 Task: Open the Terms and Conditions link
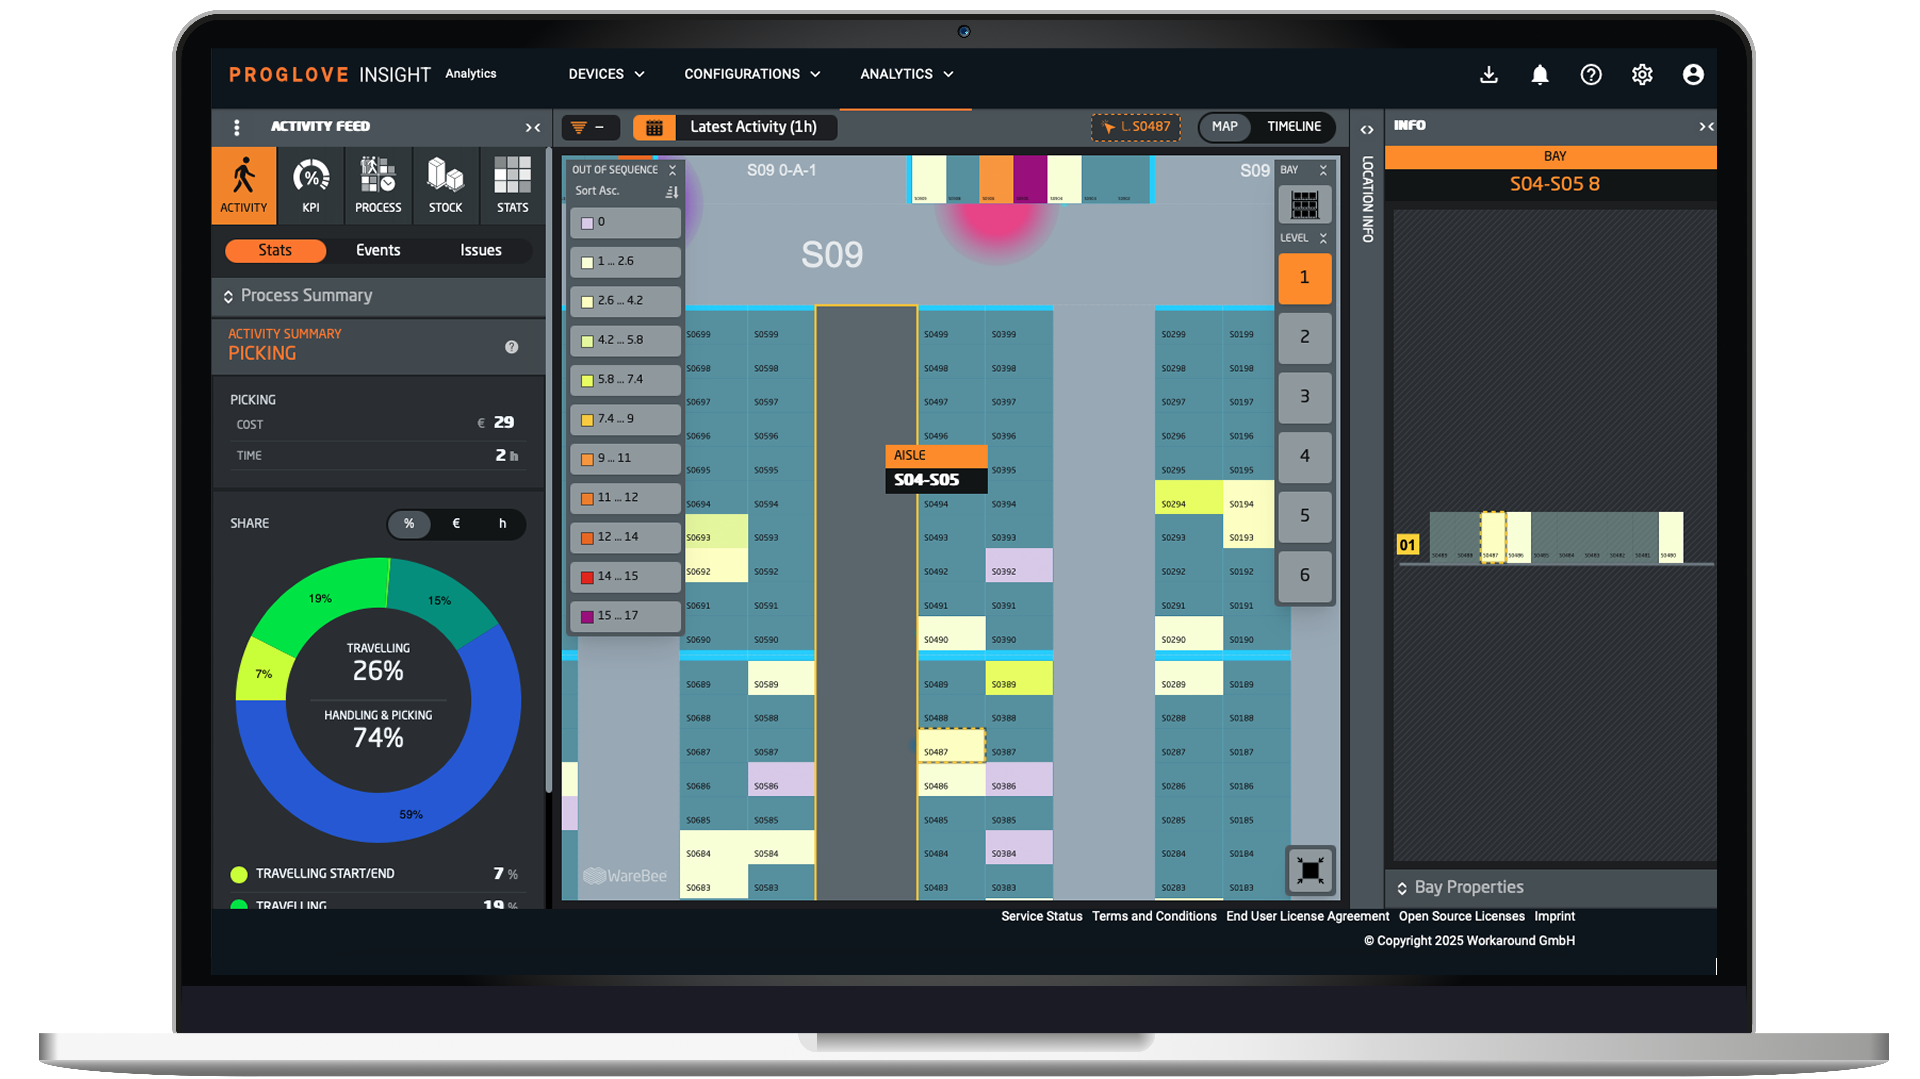[1154, 917]
